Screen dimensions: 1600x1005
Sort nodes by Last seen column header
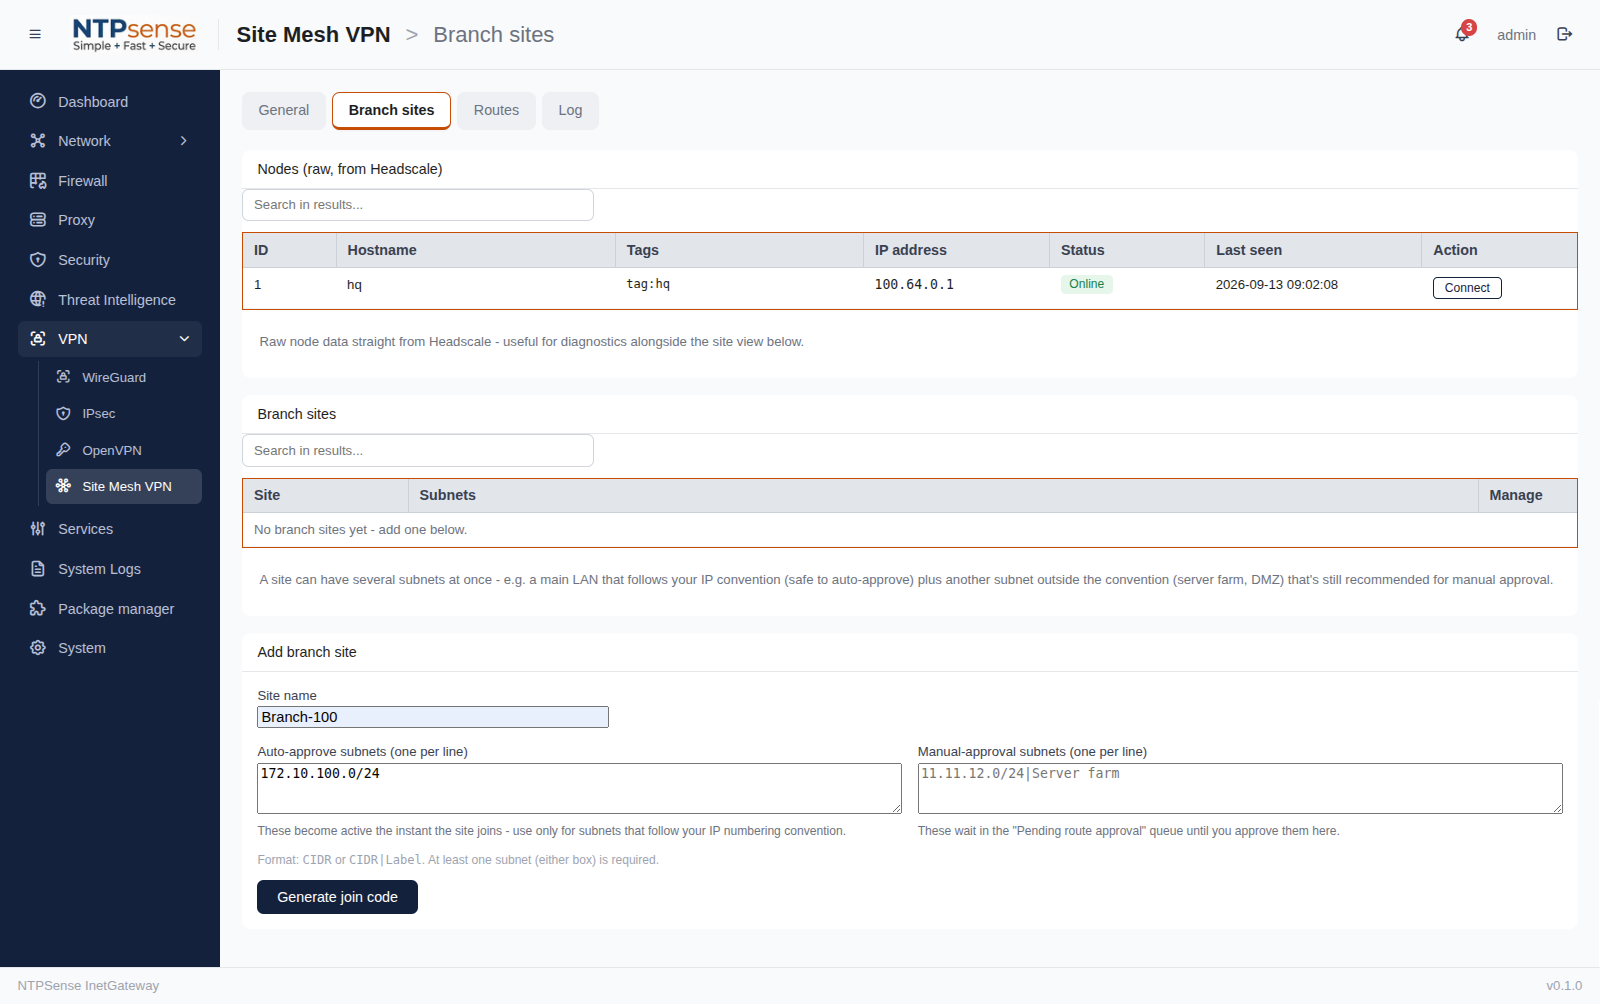(x=1313, y=250)
